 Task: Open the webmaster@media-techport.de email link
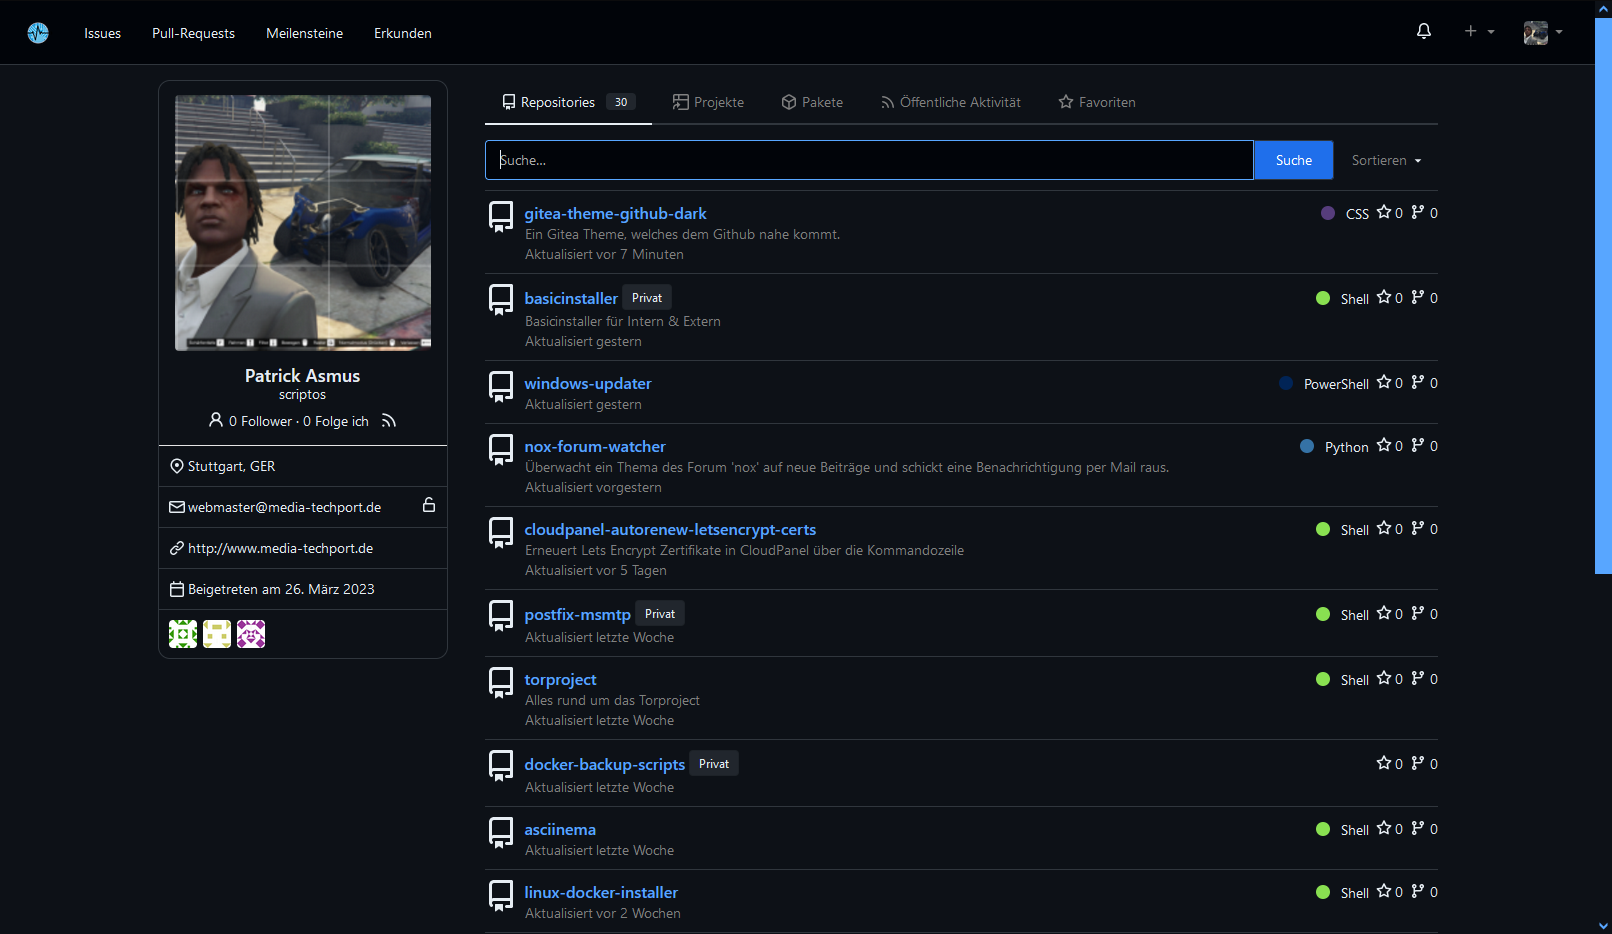[284, 507]
